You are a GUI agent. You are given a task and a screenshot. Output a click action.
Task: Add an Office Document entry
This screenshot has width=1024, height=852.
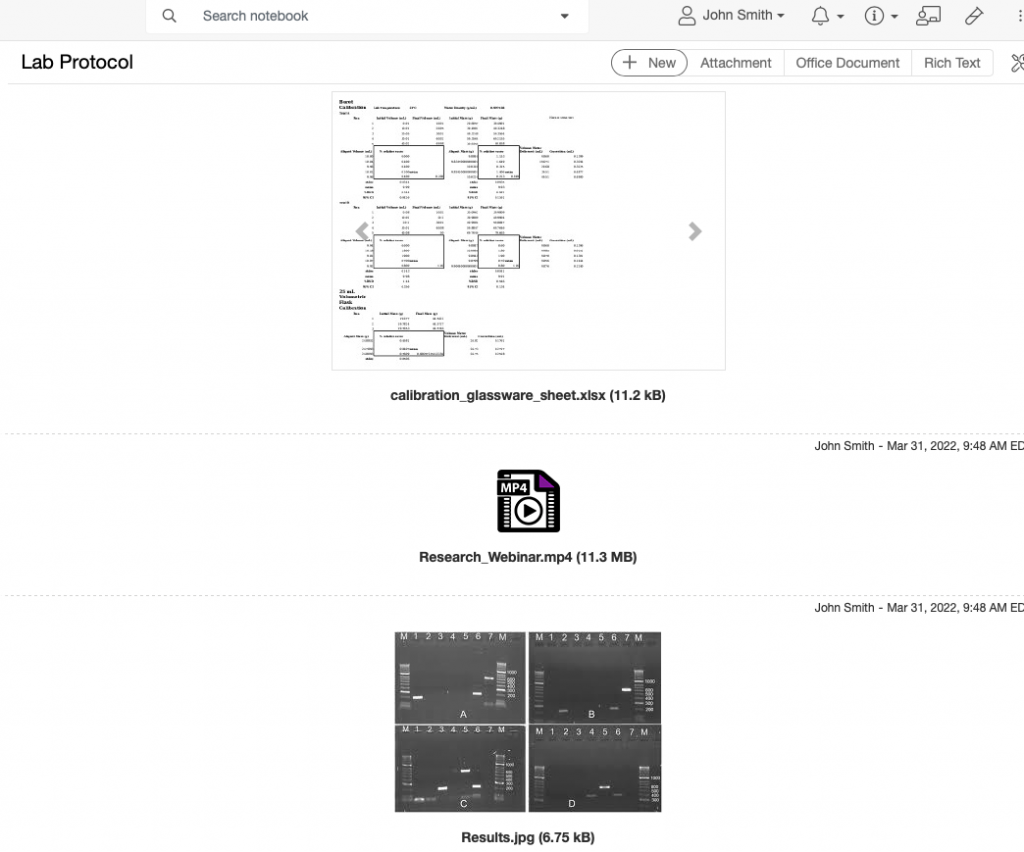(x=847, y=63)
